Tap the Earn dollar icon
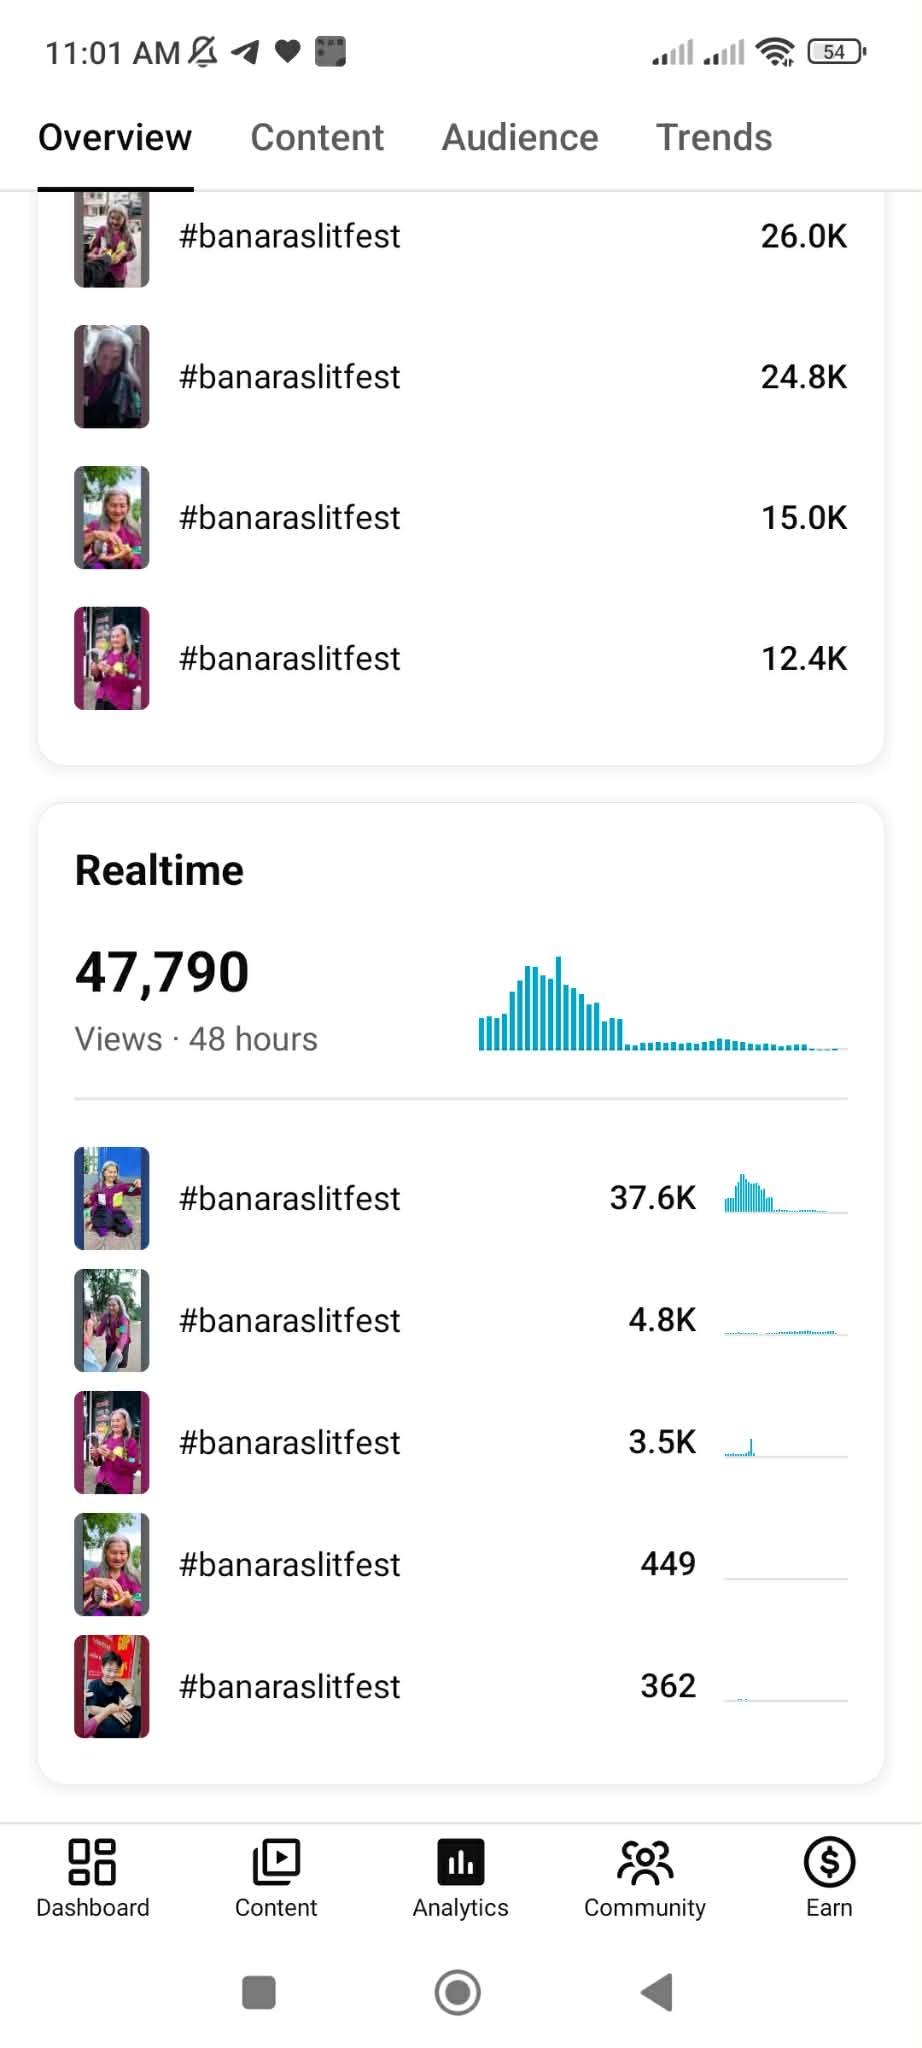 pyautogui.click(x=829, y=1862)
